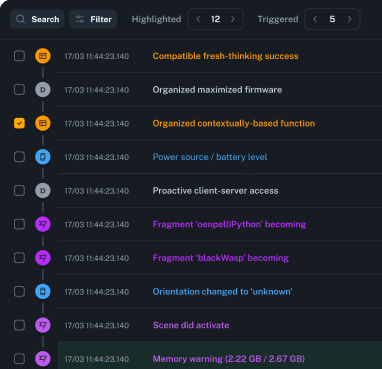Click the Search button label
382x369 pixels.
pyautogui.click(x=45, y=19)
